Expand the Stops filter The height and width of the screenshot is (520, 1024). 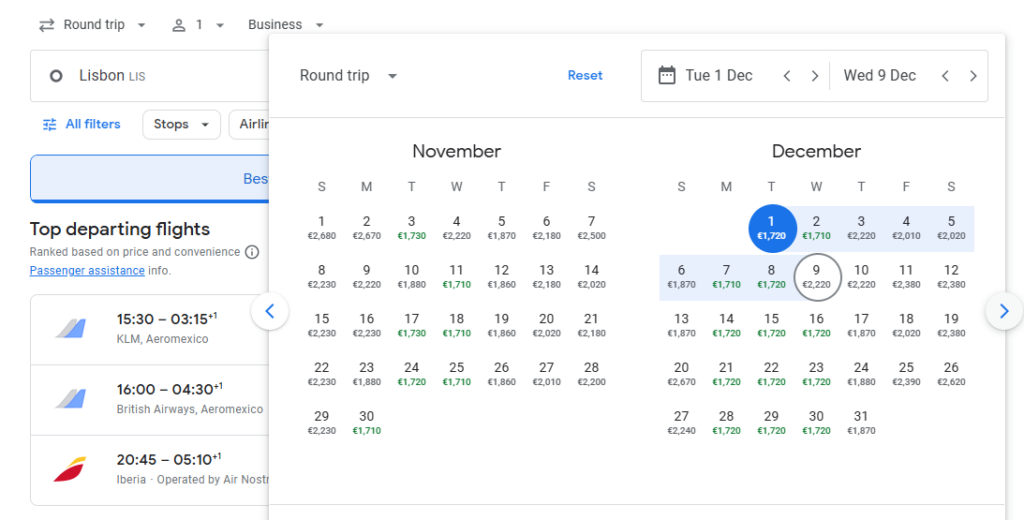182,124
